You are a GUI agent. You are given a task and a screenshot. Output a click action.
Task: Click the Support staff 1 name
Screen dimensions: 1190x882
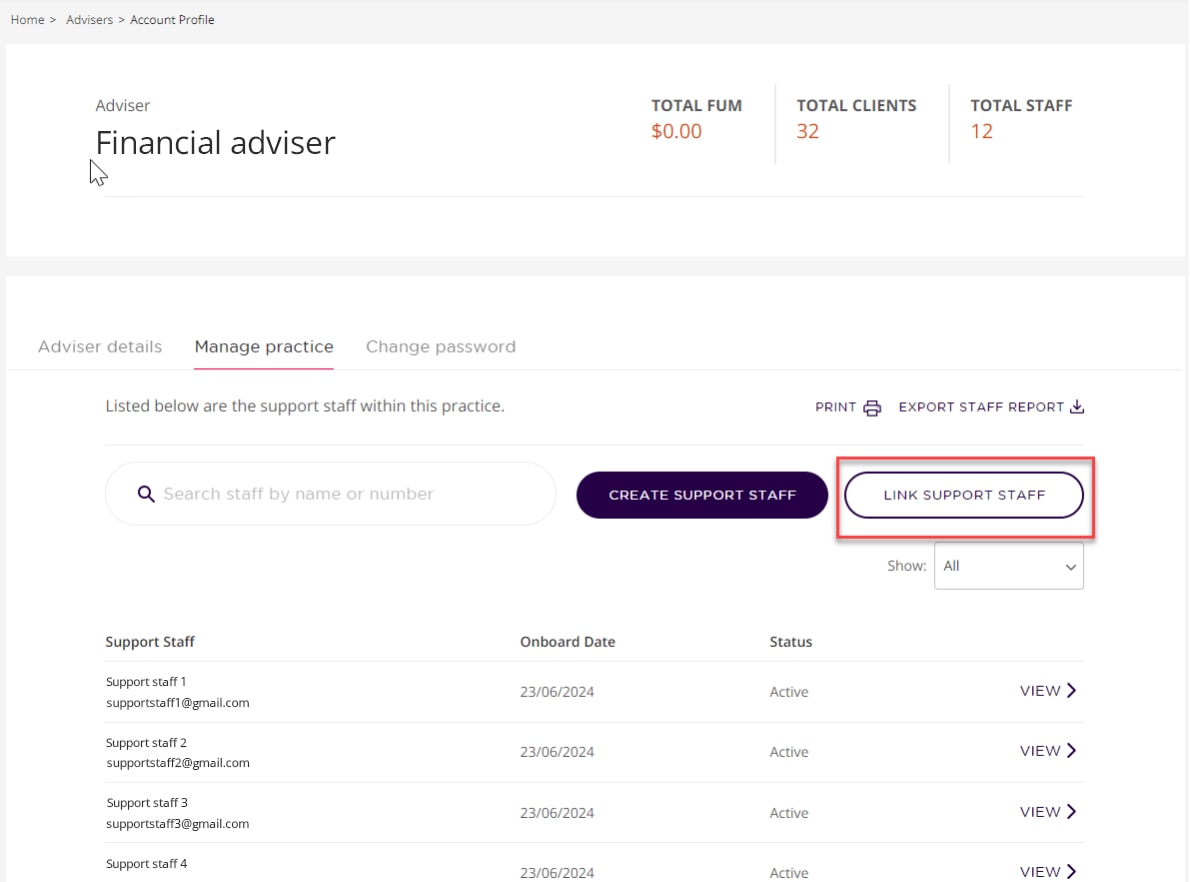coord(146,682)
